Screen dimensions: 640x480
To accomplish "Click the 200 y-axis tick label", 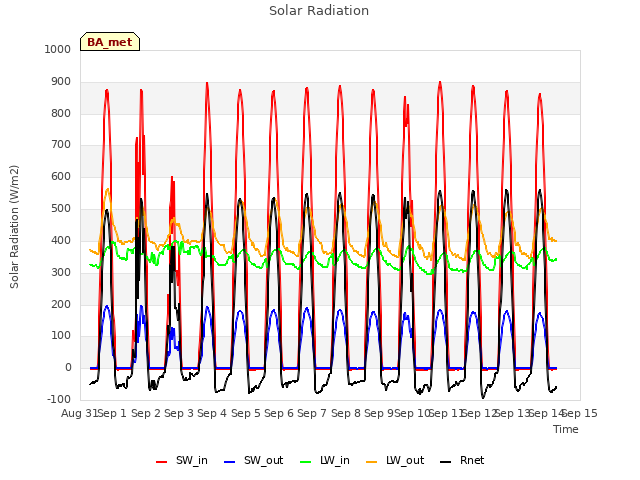I will 61,304.
